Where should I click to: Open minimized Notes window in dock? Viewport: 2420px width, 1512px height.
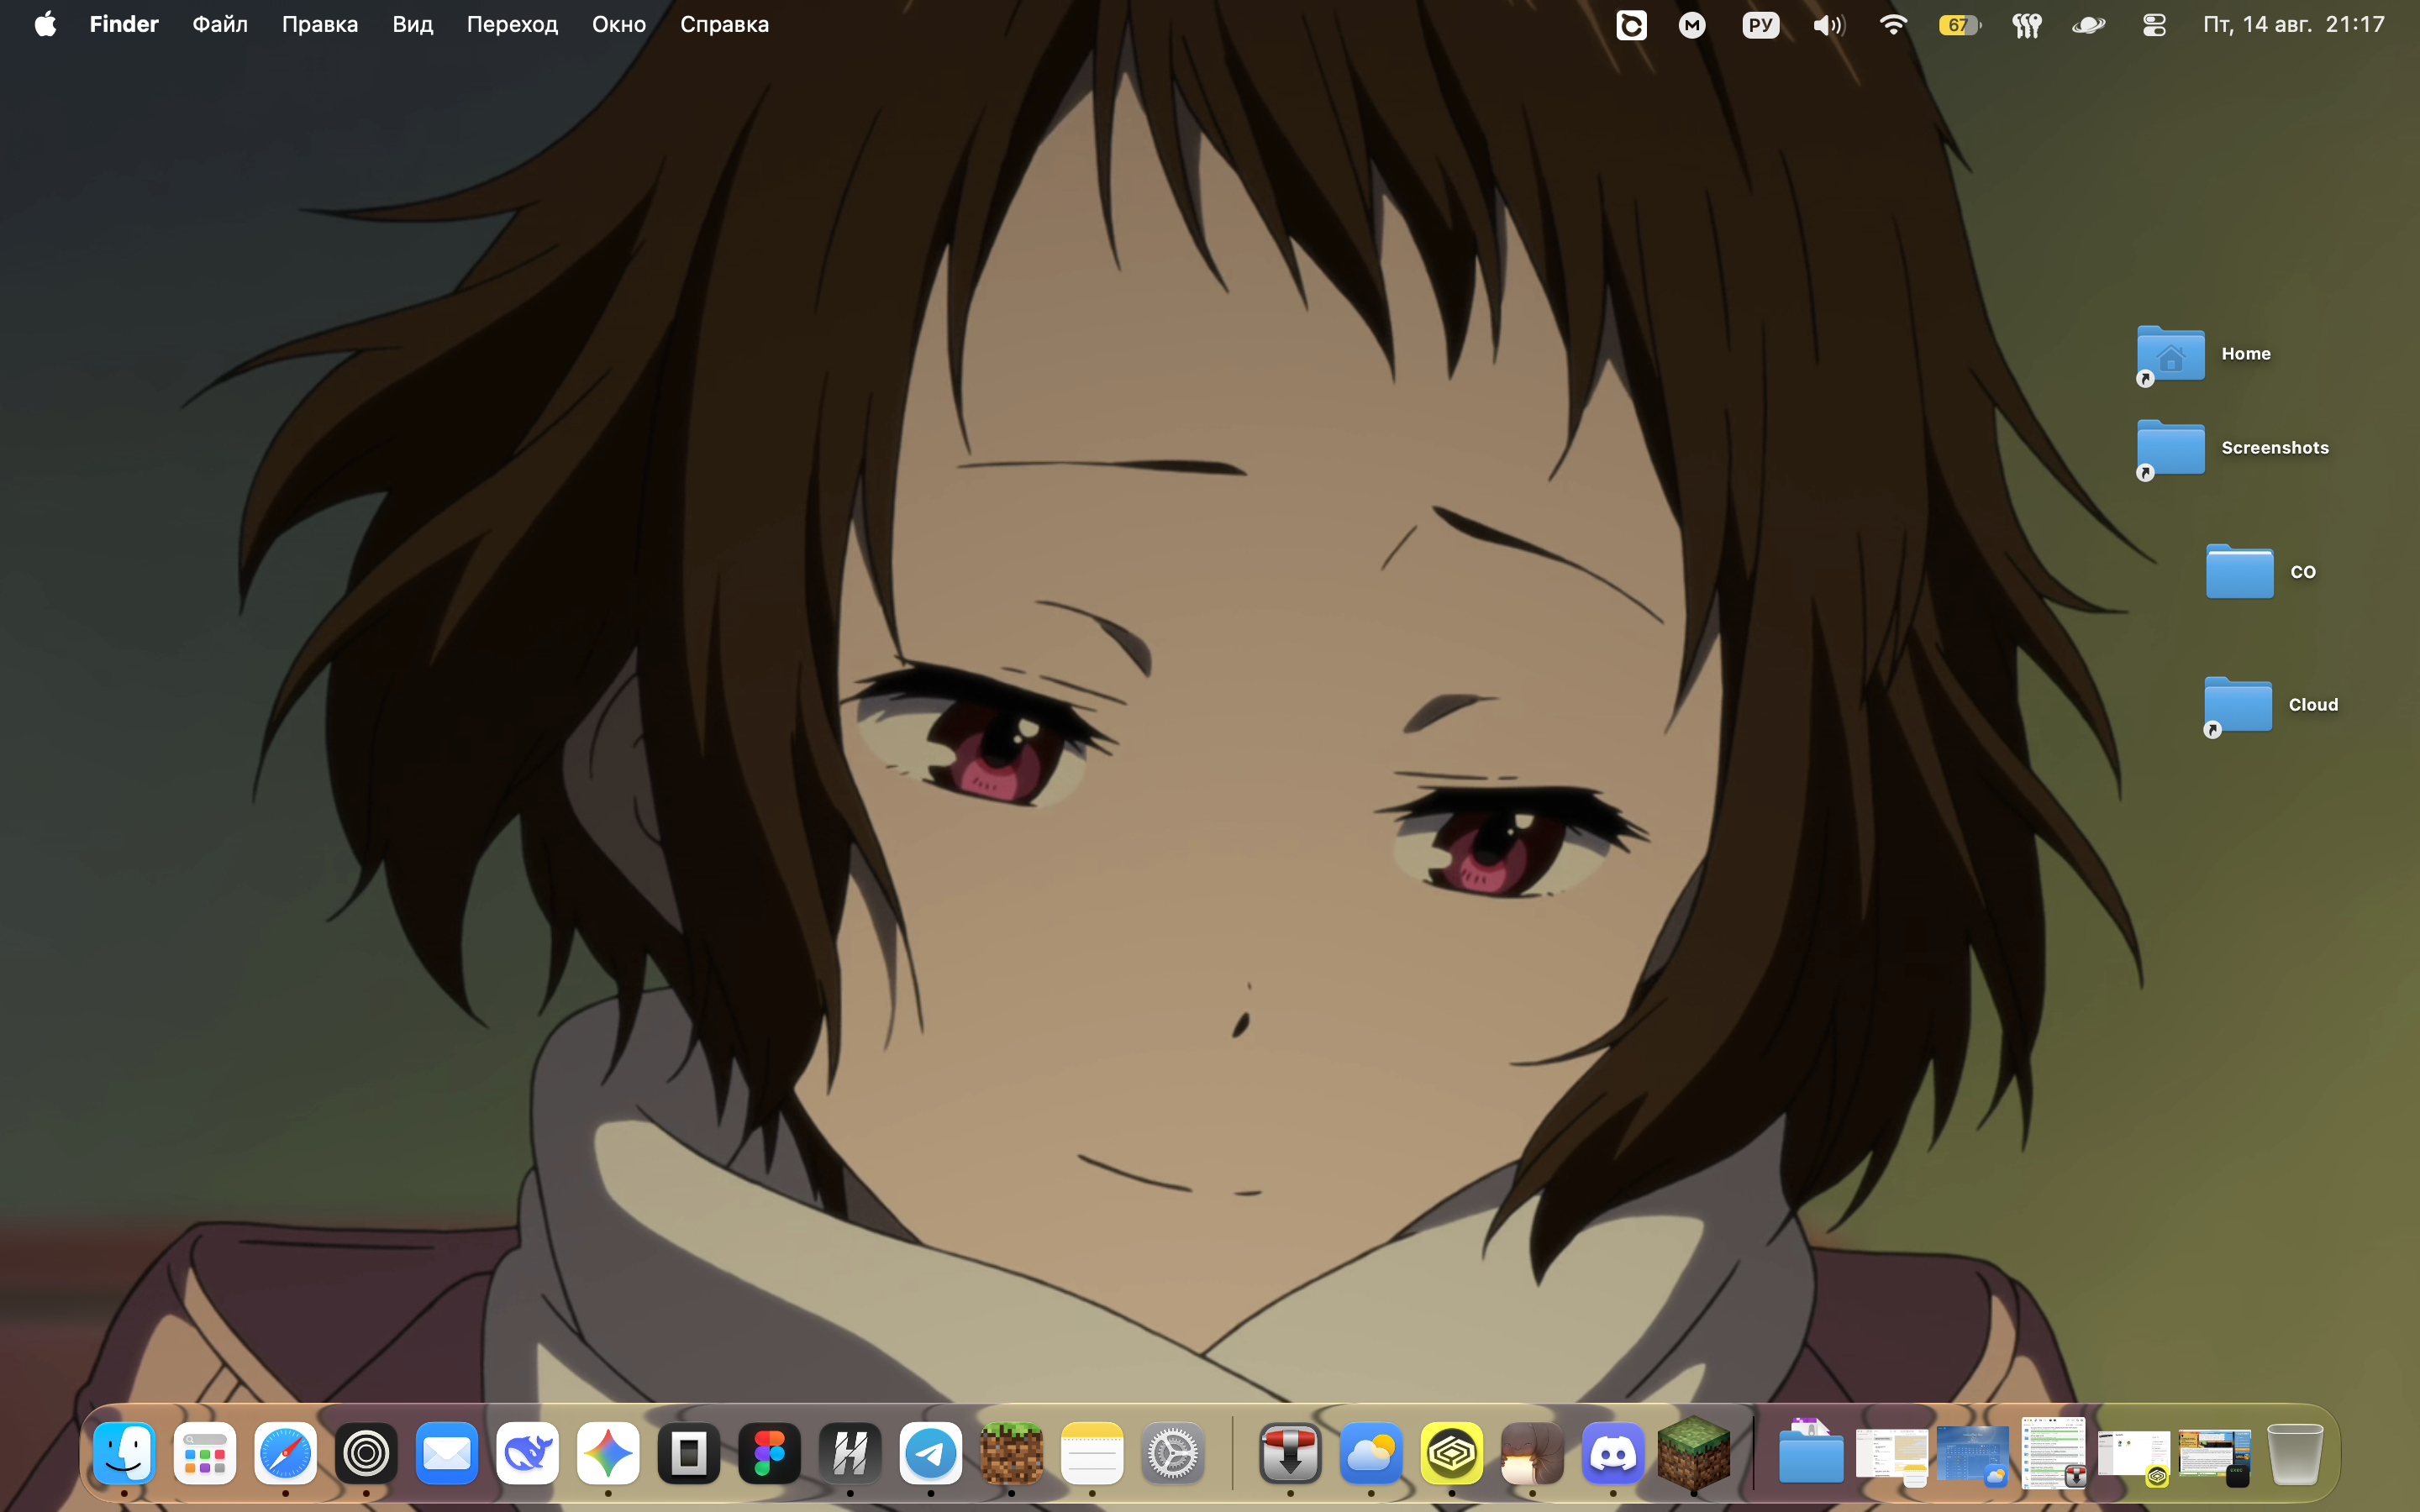tap(1892, 1452)
